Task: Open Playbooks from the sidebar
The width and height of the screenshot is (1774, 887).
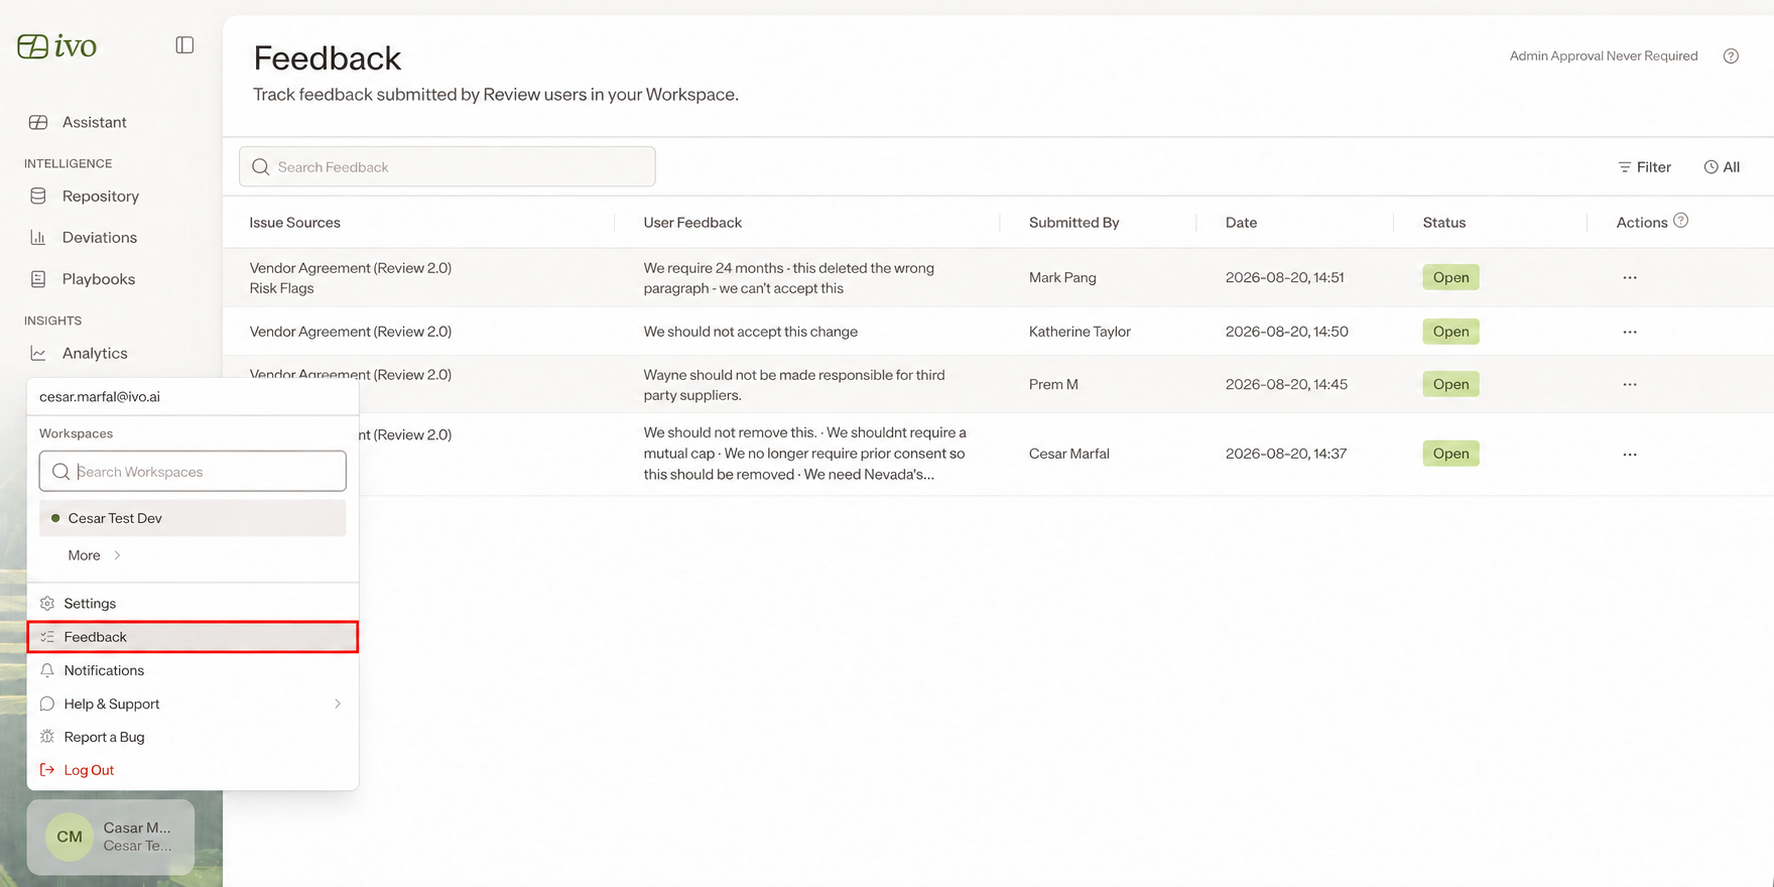Action: coord(98,279)
